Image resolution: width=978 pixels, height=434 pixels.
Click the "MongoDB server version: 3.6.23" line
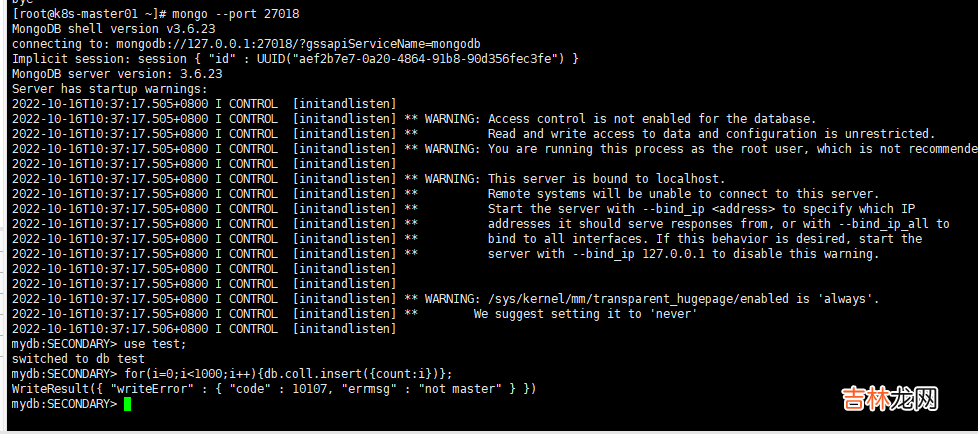pos(117,74)
